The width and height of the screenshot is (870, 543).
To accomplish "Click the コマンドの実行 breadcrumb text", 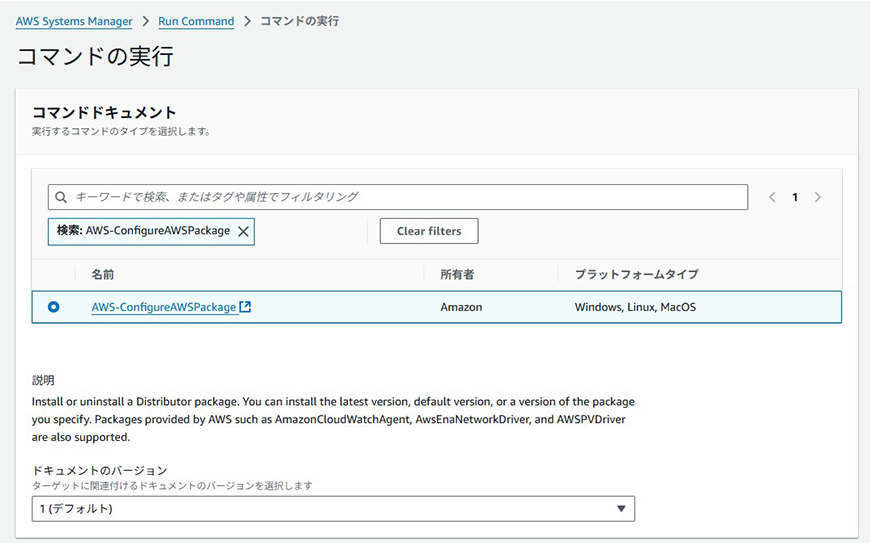I will click(x=300, y=21).
